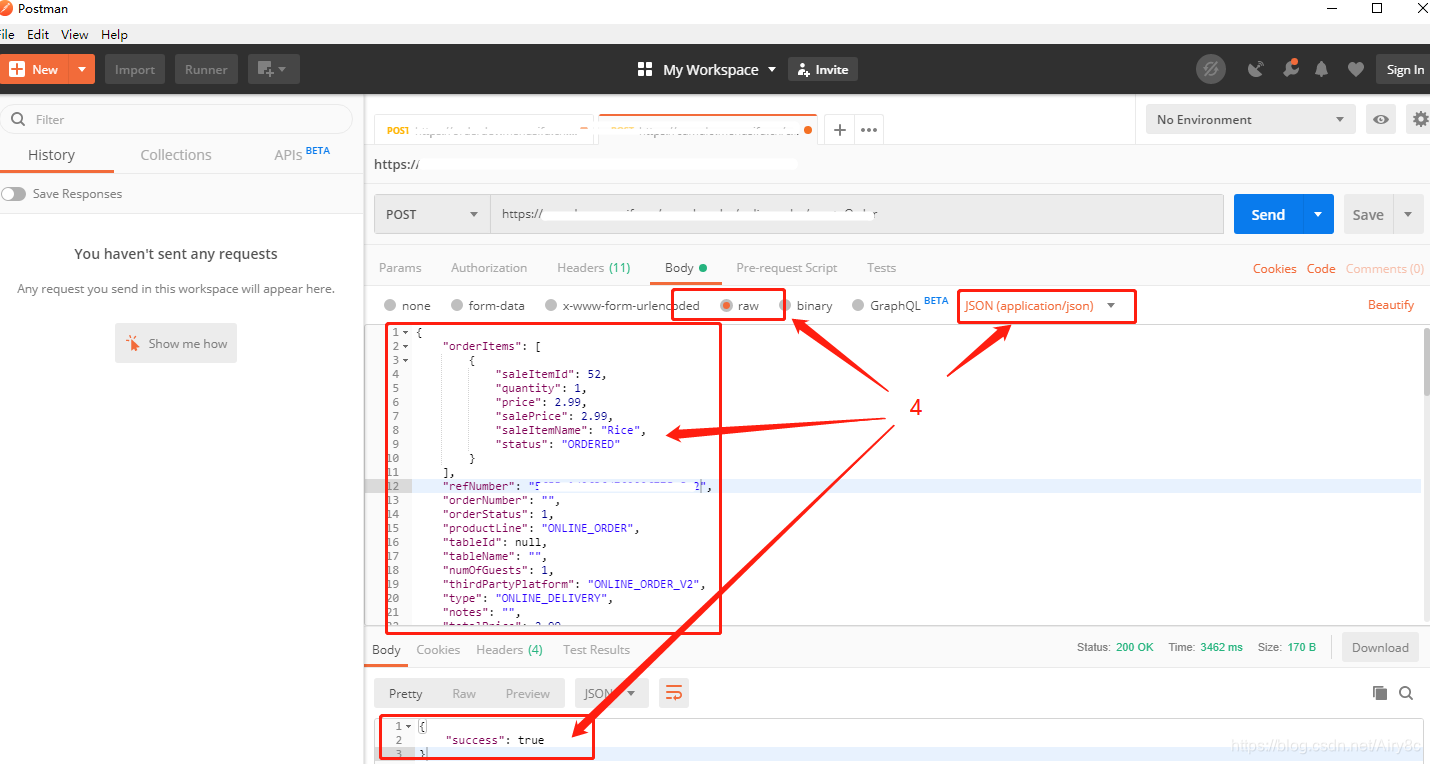The image size is (1430, 764).
Task: Toggle response line wrap icon
Action: coord(674,693)
